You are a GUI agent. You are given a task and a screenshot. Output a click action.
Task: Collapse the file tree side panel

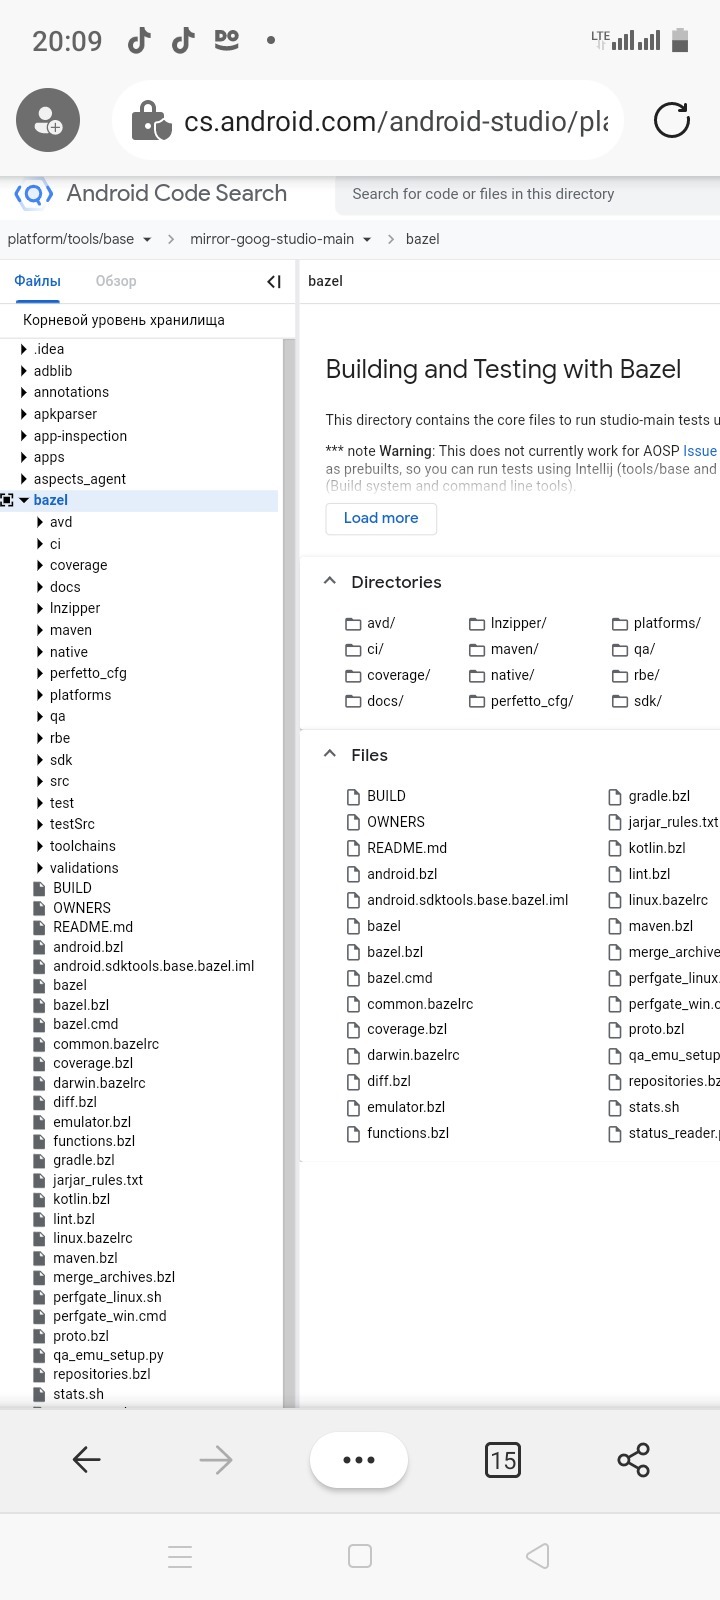pyautogui.click(x=273, y=282)
